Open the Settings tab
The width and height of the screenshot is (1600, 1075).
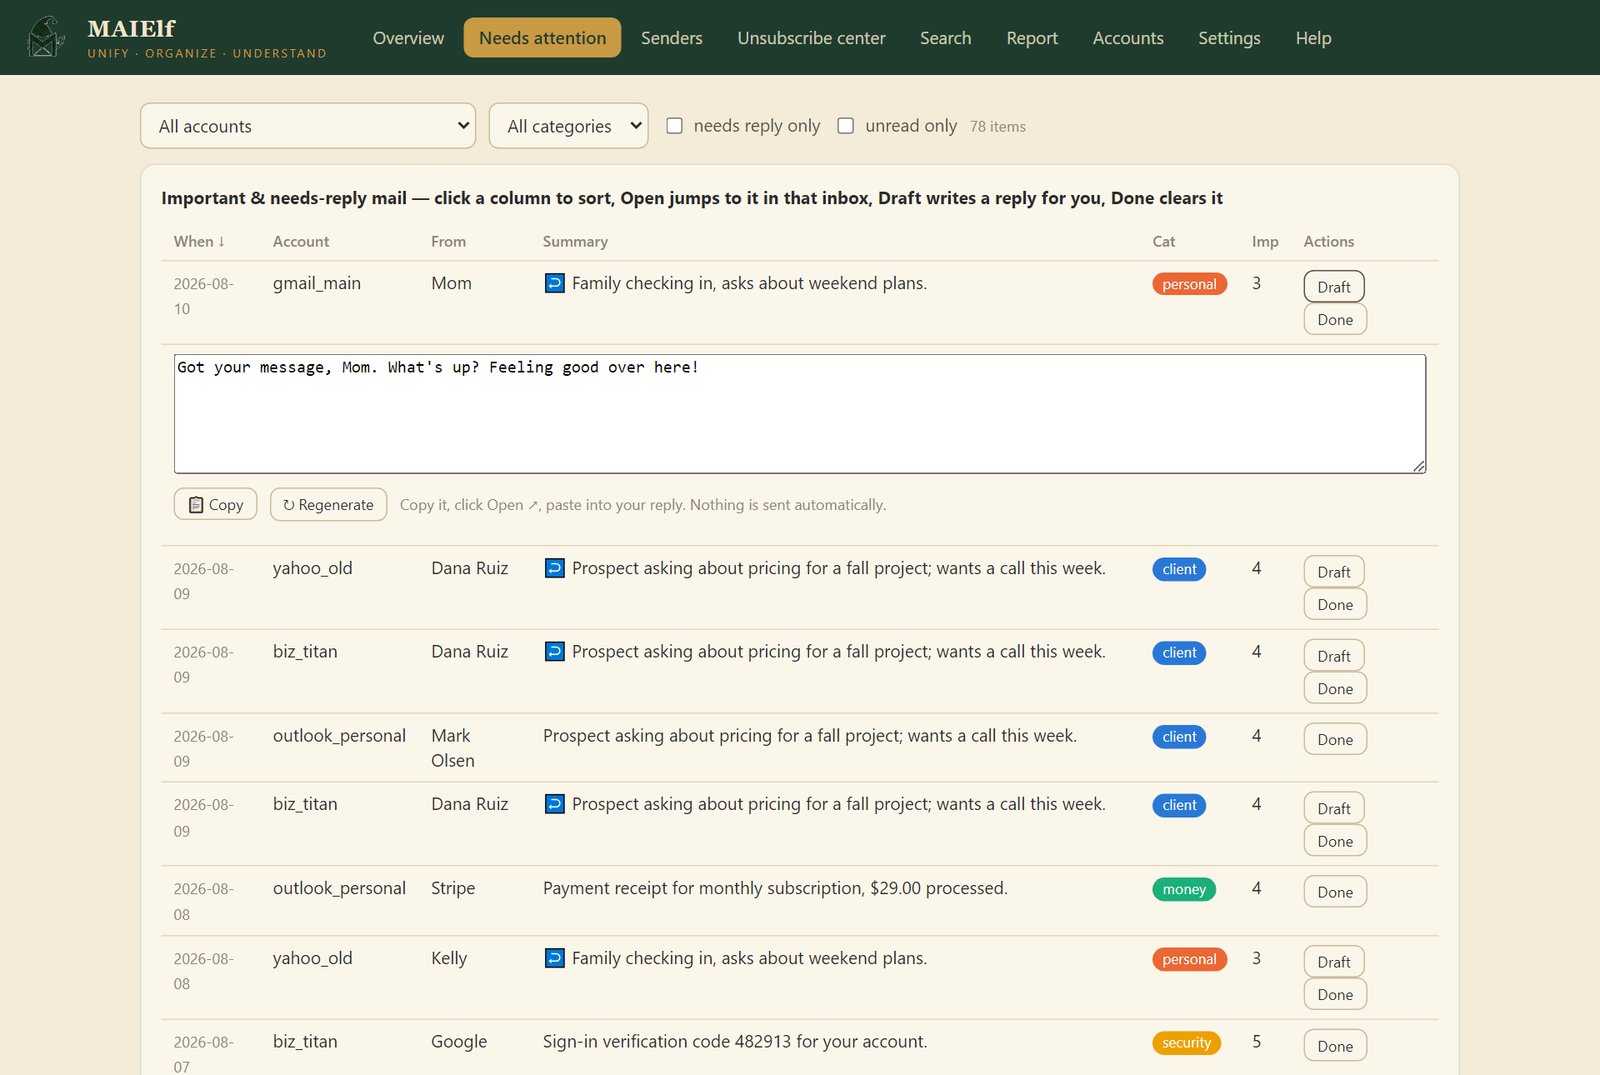(x=1229, y=38)
